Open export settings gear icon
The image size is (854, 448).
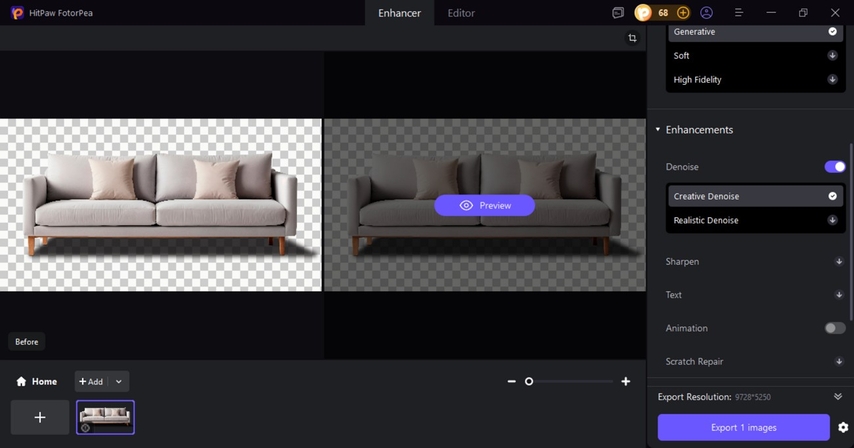point(843,428)
